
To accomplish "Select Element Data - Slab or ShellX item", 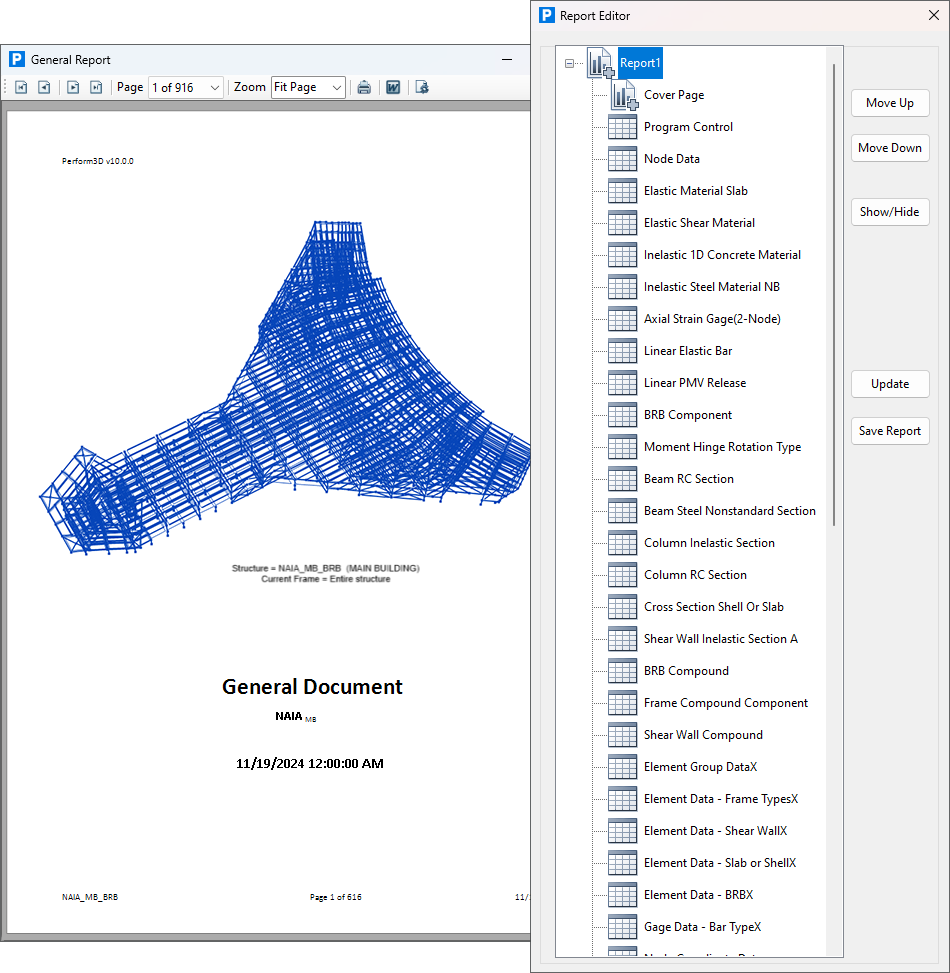I will pos(720,863).
